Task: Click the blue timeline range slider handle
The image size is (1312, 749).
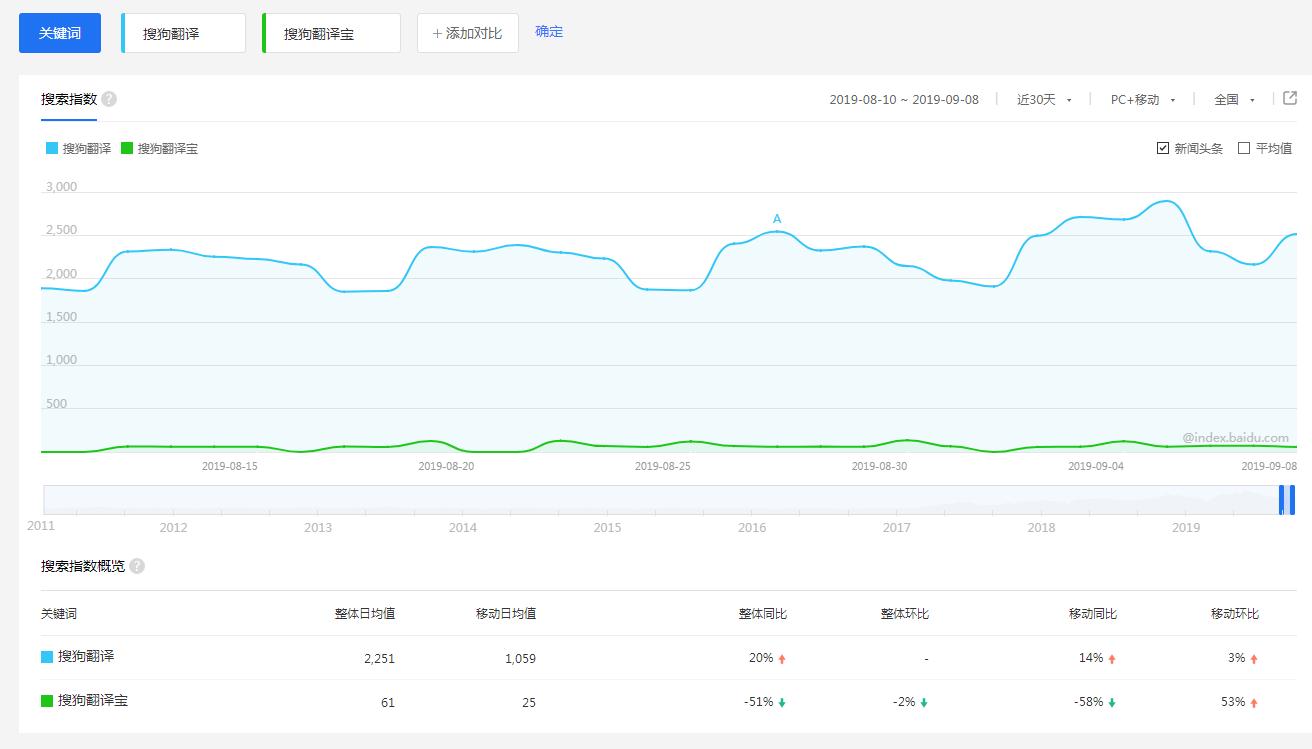Action: tap(1287, 500)
